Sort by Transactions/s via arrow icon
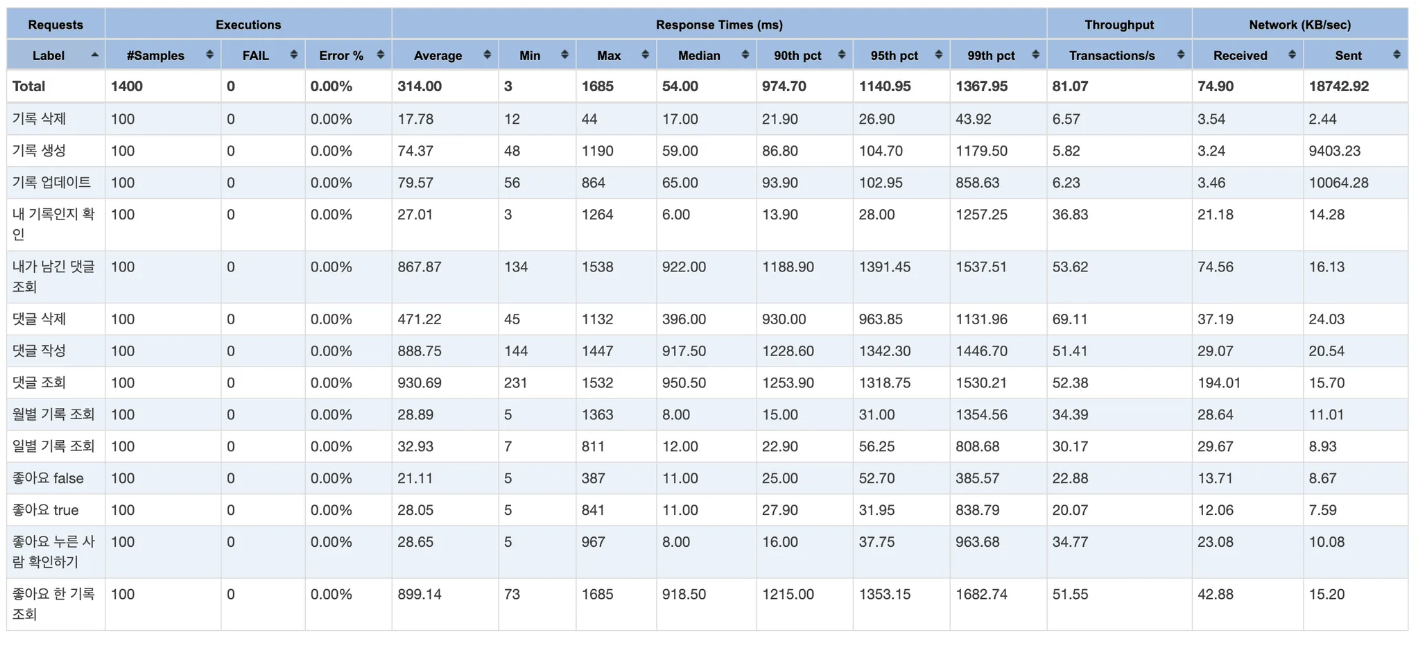The width and height of the screenshot is (1426, 646). coord(1181,55)
